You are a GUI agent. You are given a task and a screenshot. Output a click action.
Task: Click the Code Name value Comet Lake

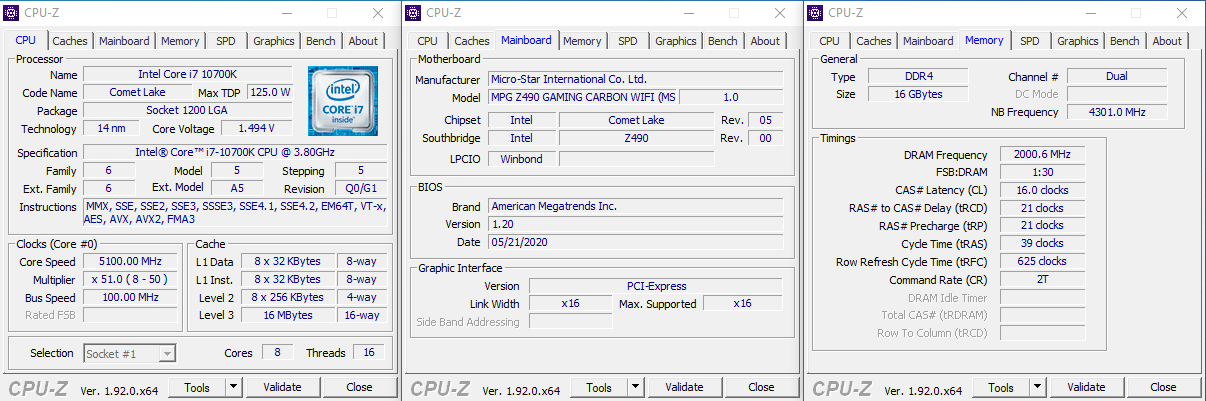(138, 93)
